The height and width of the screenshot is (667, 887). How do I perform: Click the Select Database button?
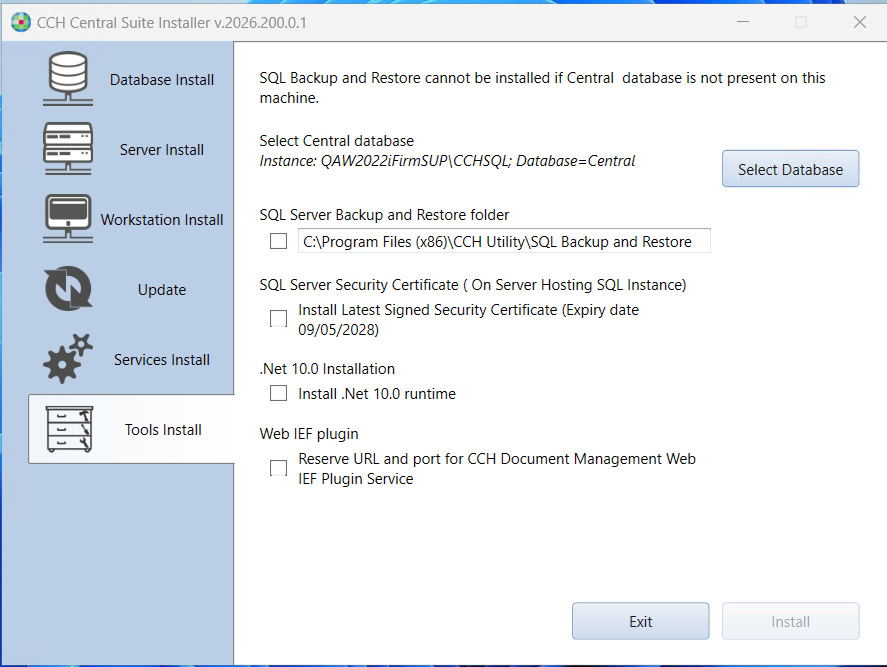(790, 169)
